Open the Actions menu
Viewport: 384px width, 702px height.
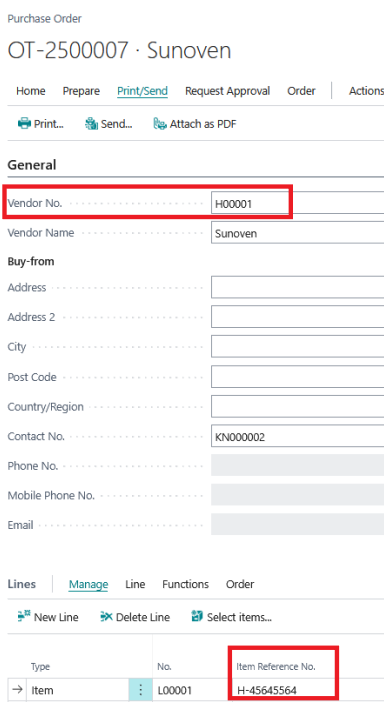pos(366,91)
